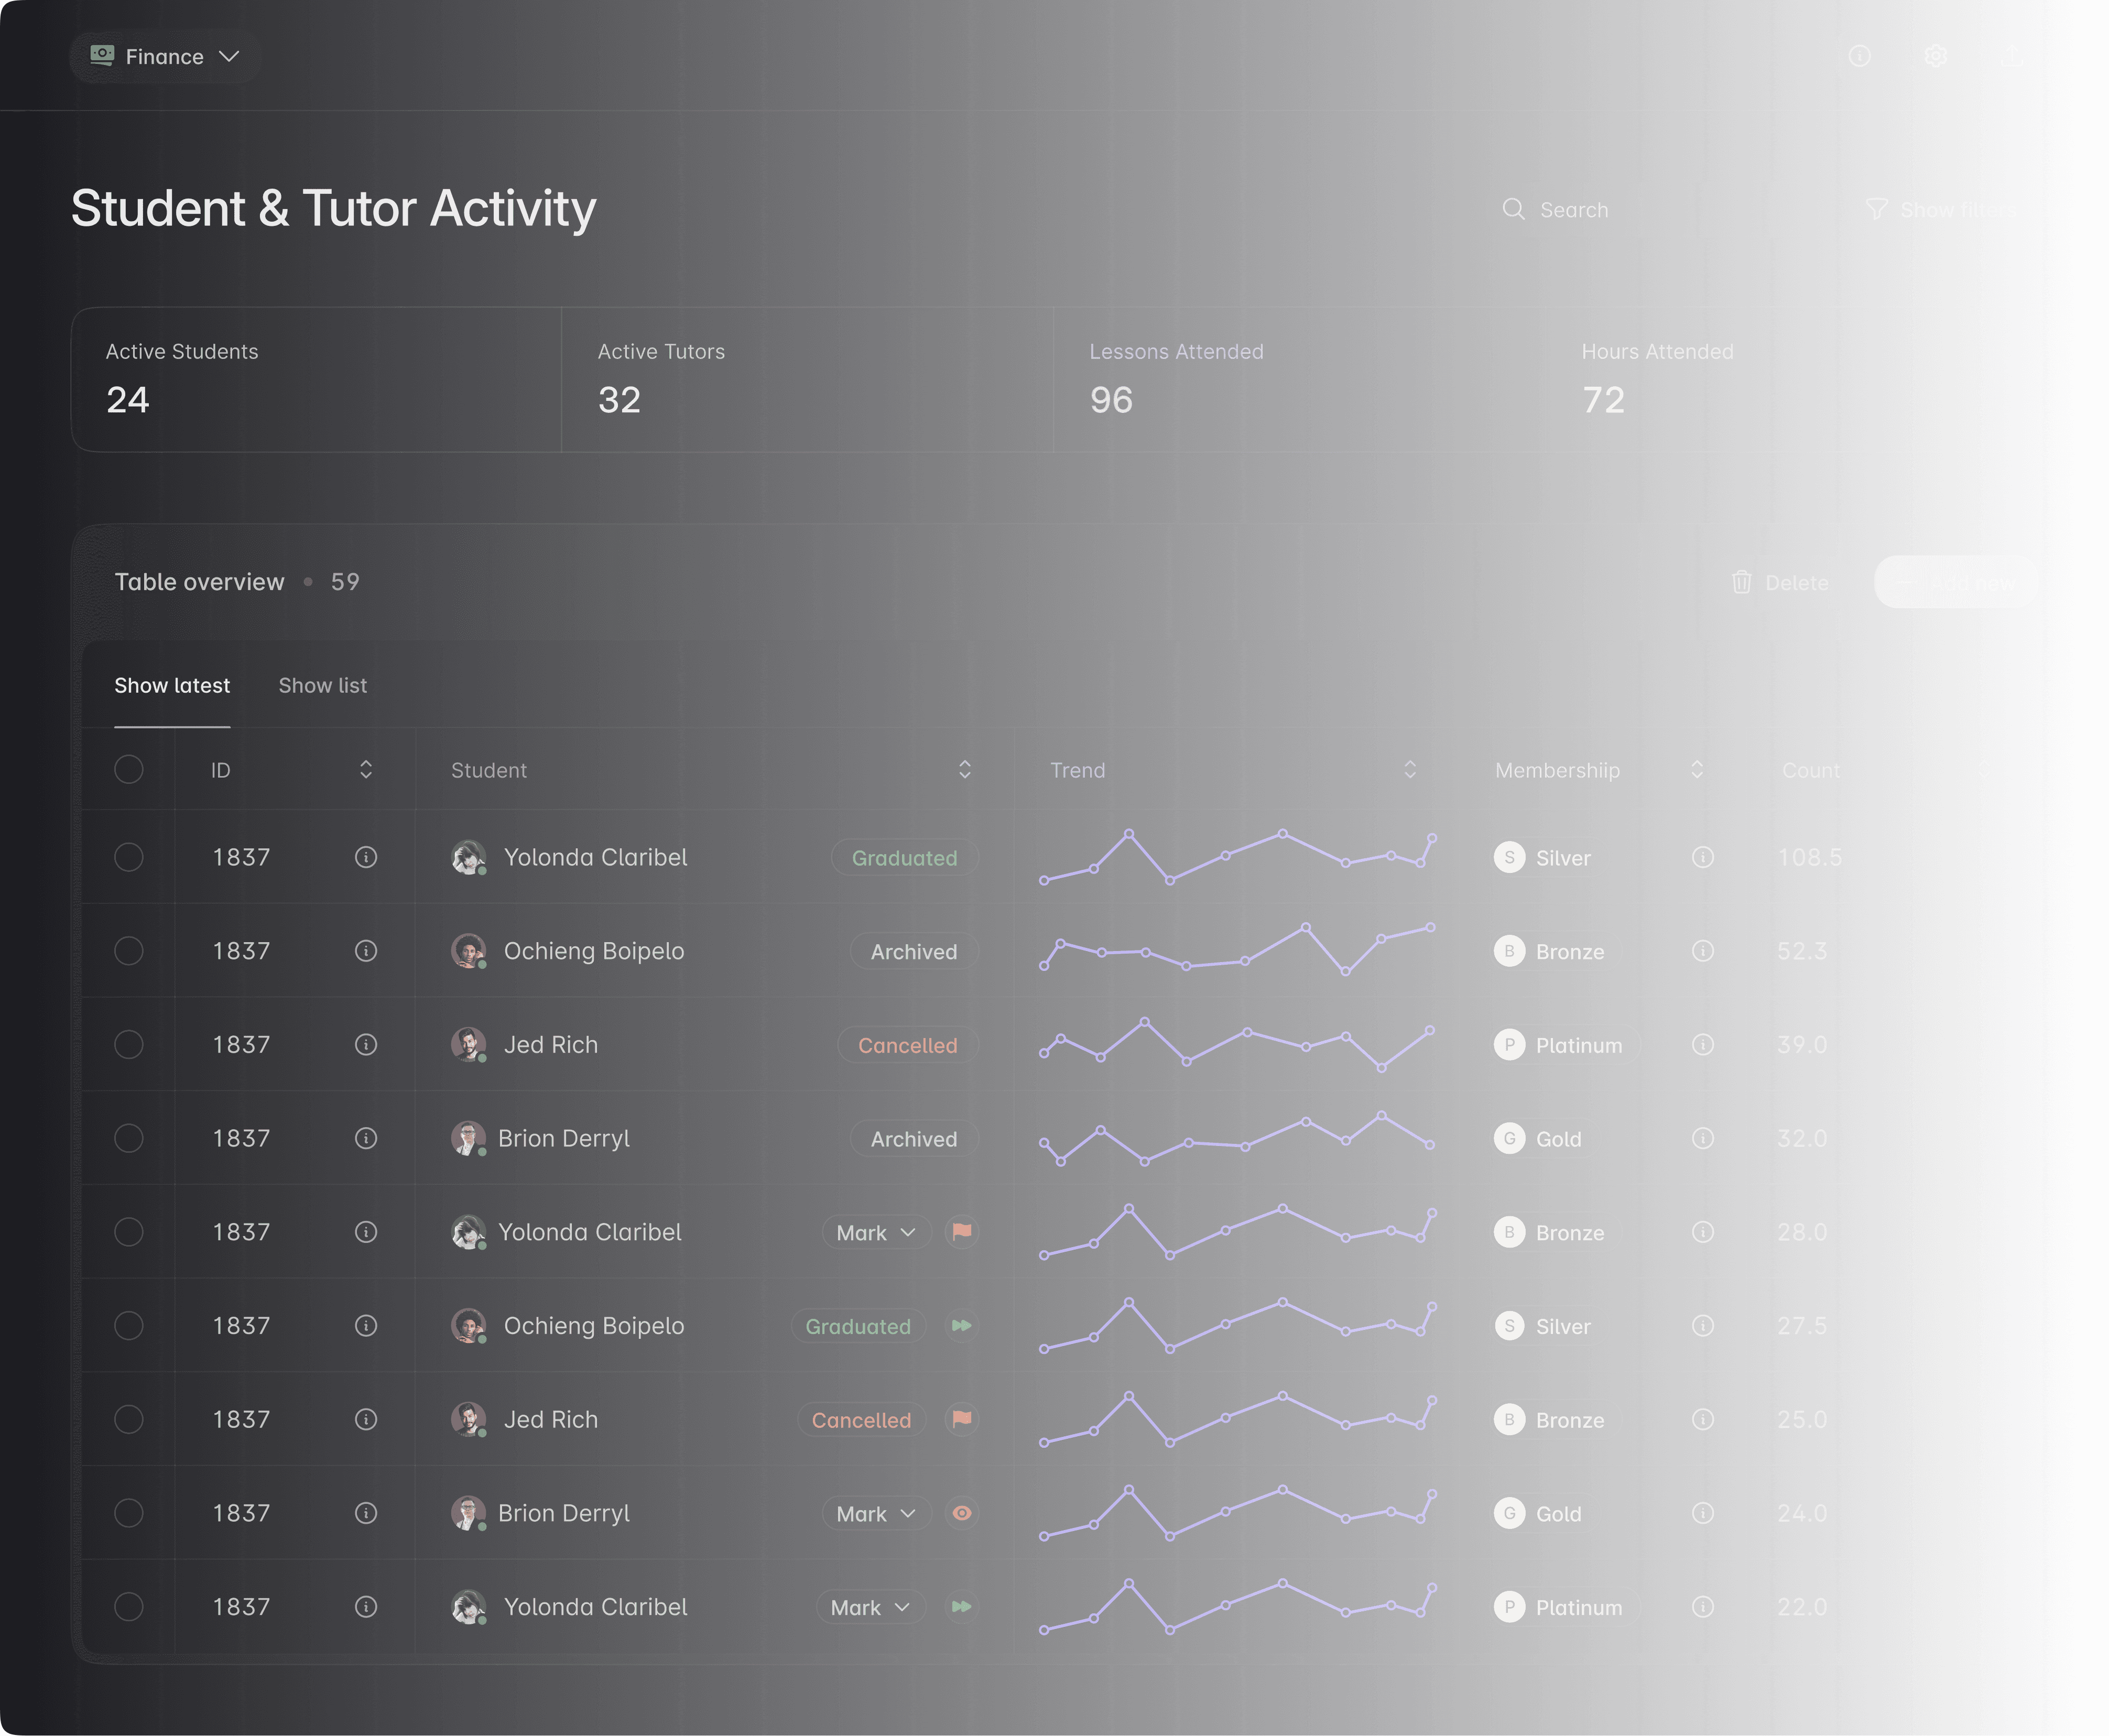Sort by the Trend column arrows
The width and height of the screenshot is (2109, 1736).
[x=1409, y=769]
